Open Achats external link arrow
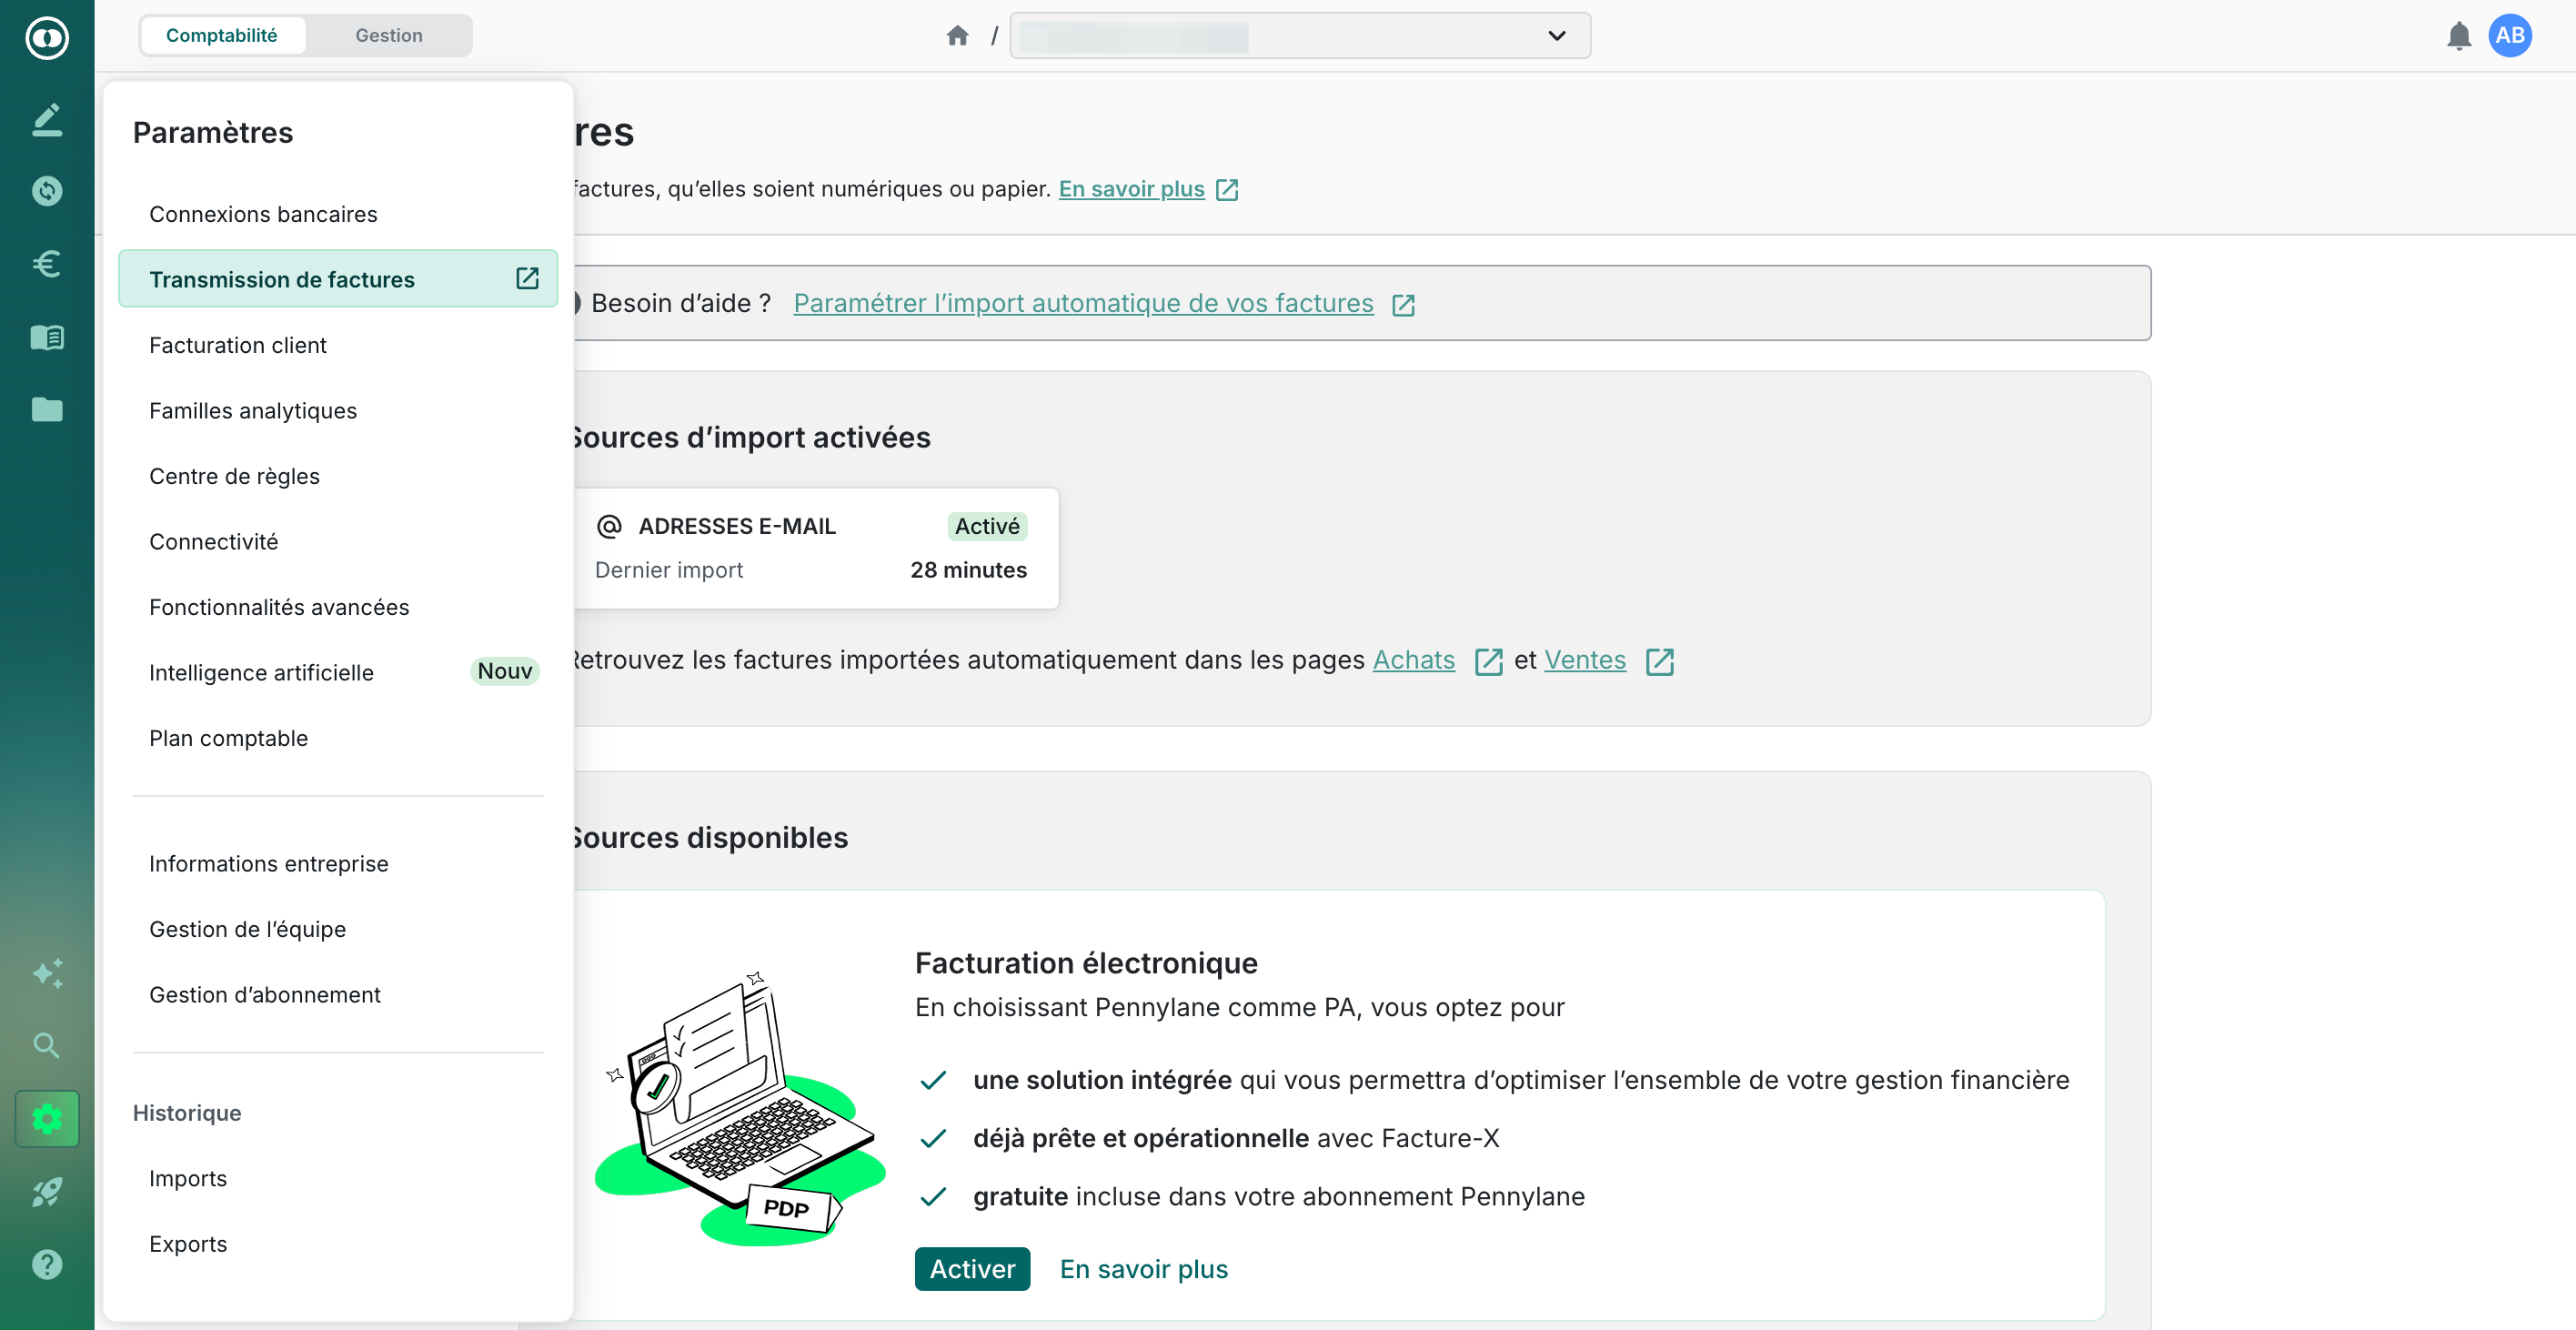Viewport: 2576px width, 1330px height. coord(1488,660)
